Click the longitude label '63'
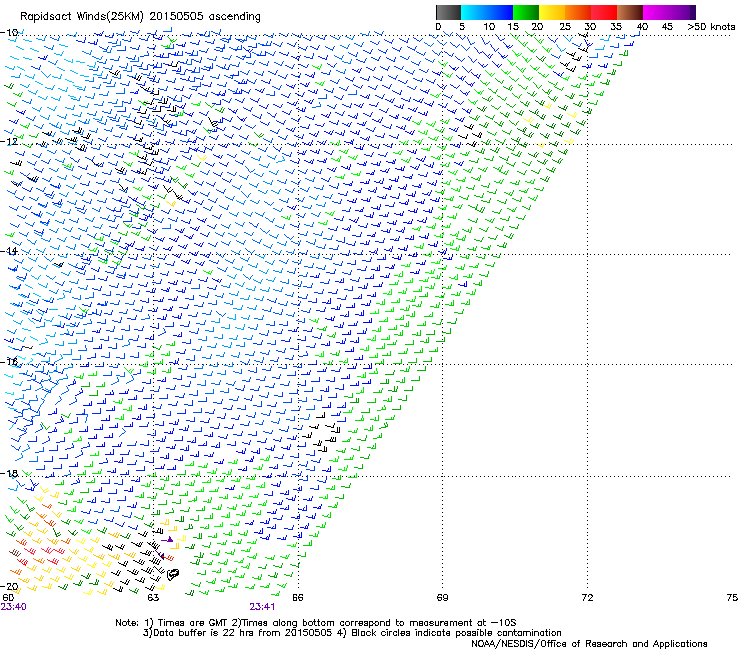The height and width of the screenshot is (650, 740). pyautogui.click(x=153, y=598)
